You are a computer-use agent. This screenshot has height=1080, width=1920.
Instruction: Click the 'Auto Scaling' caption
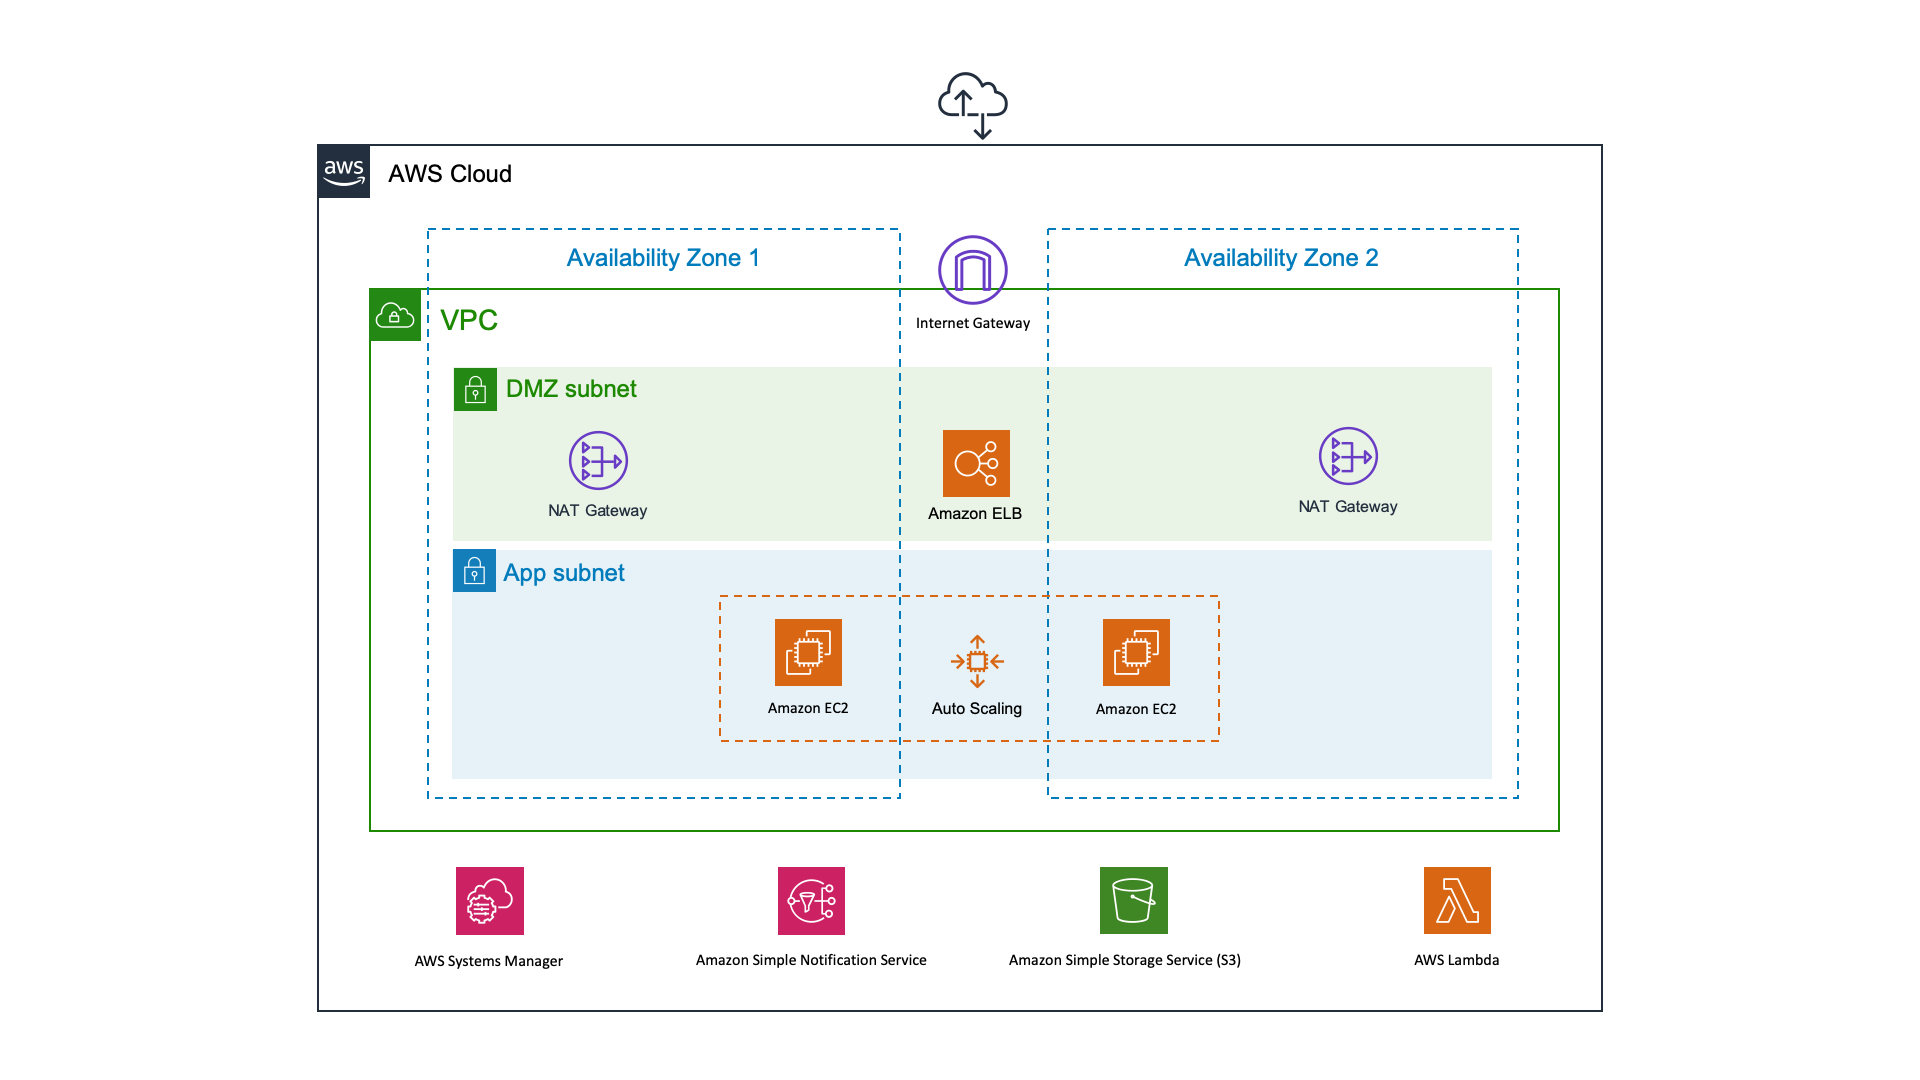pyautogui.click(x=977, y=708)
